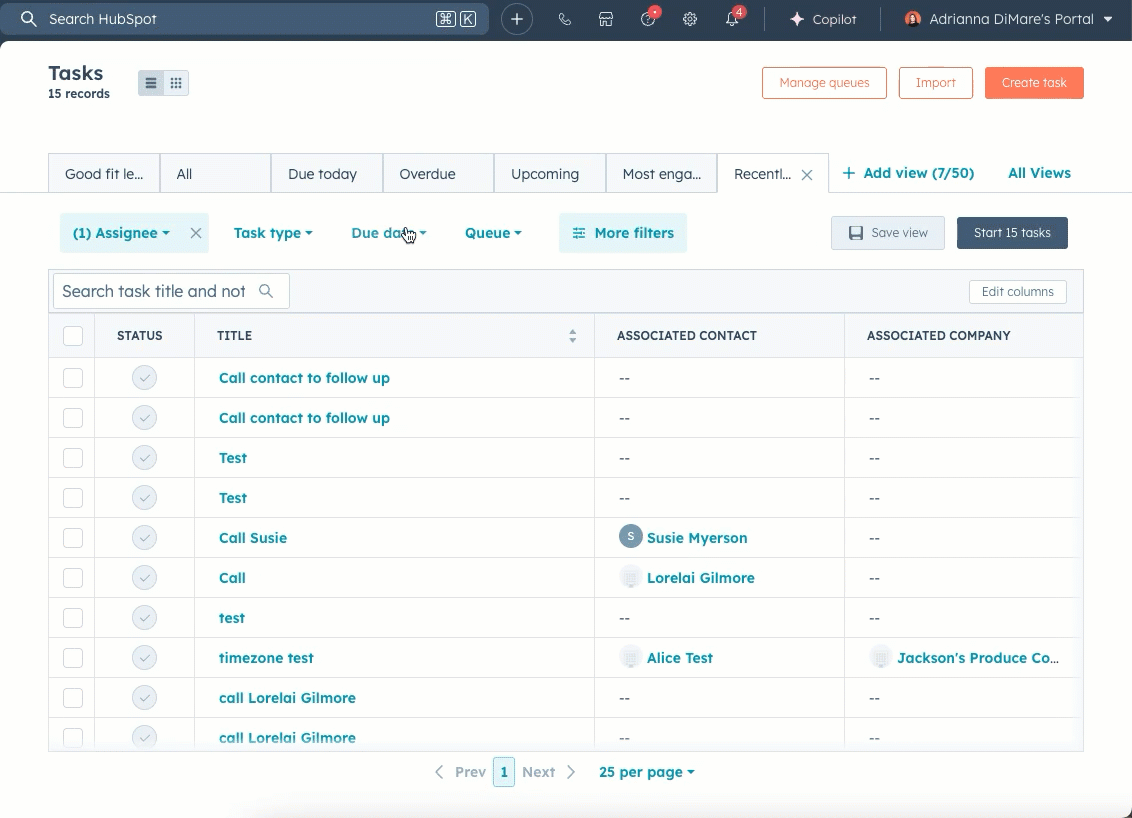Open the Task type filter dropdown
Screen dimensions: 1132x818
(272, 232)
